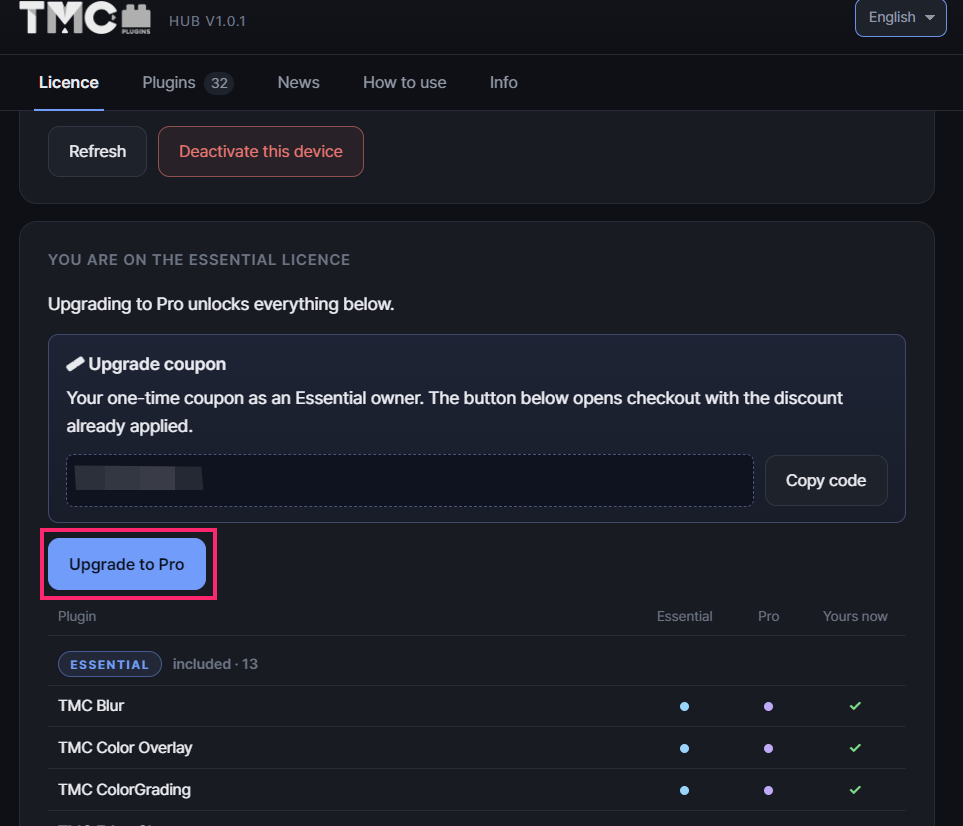Click green checkmark for TMC Color Overlay
963x826 pixels.
[x=855, y=748]
